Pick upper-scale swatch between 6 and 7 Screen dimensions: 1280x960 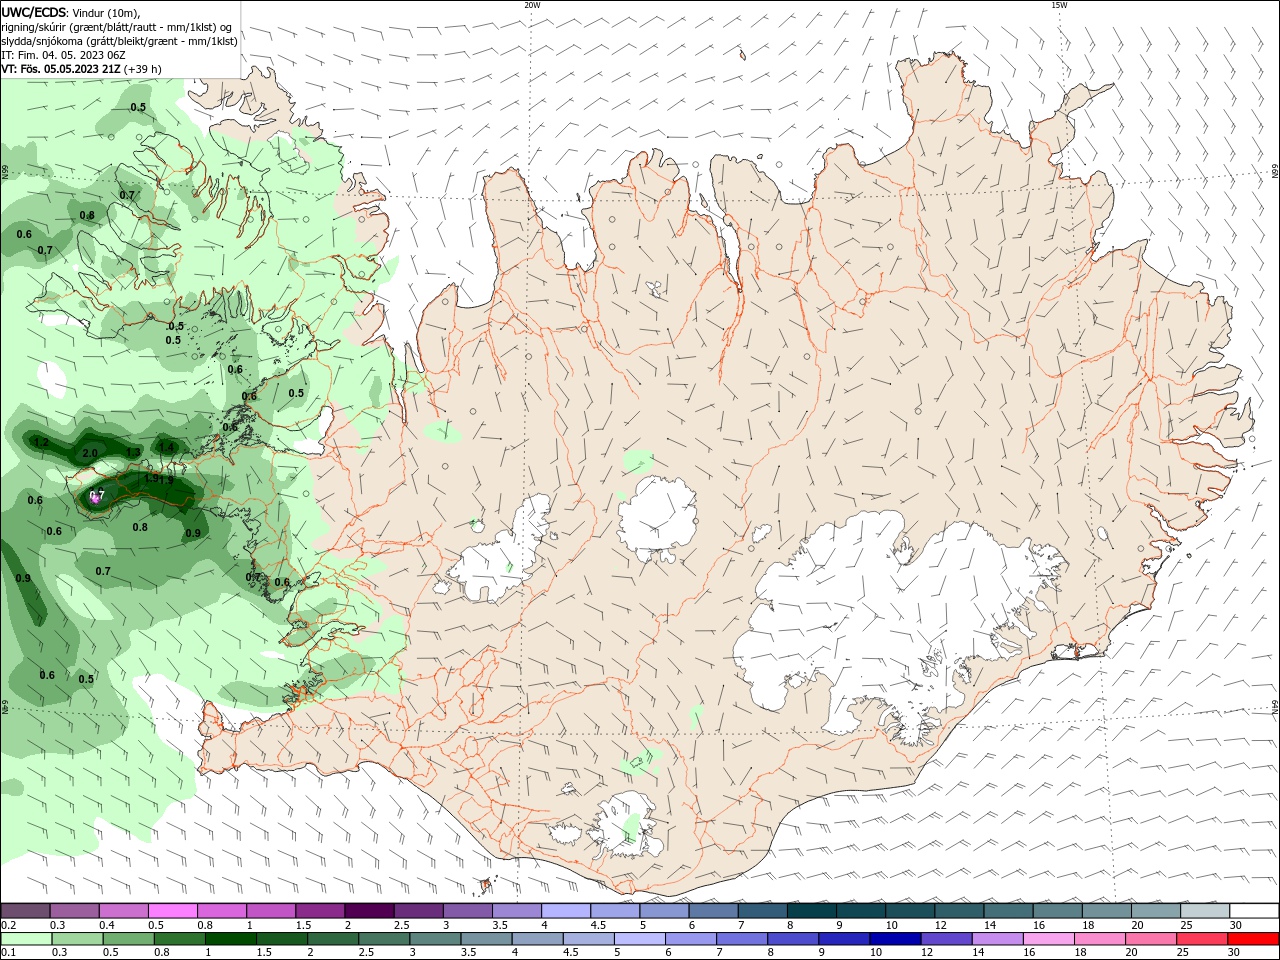click(713, 911)
